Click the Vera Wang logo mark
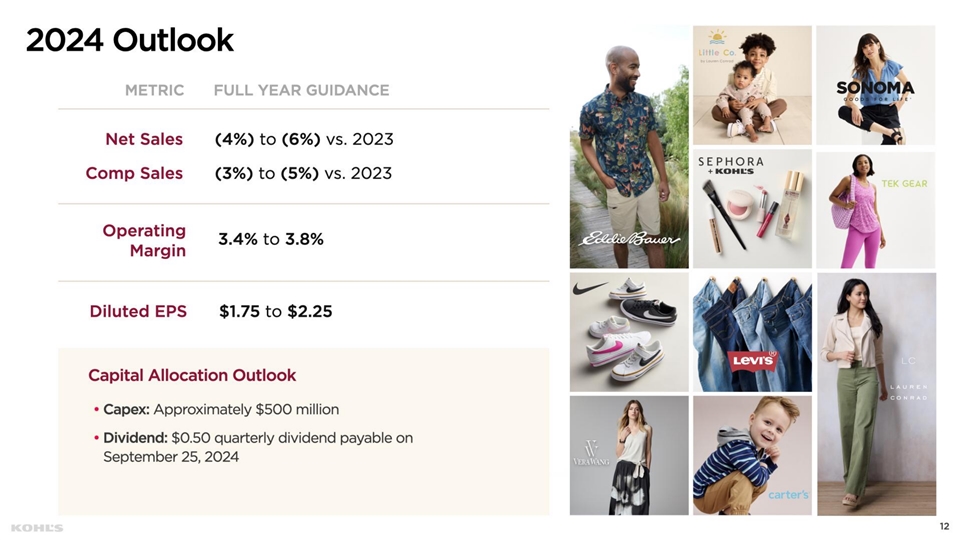The width and height of the screenshot is (960, 540). 590,453
